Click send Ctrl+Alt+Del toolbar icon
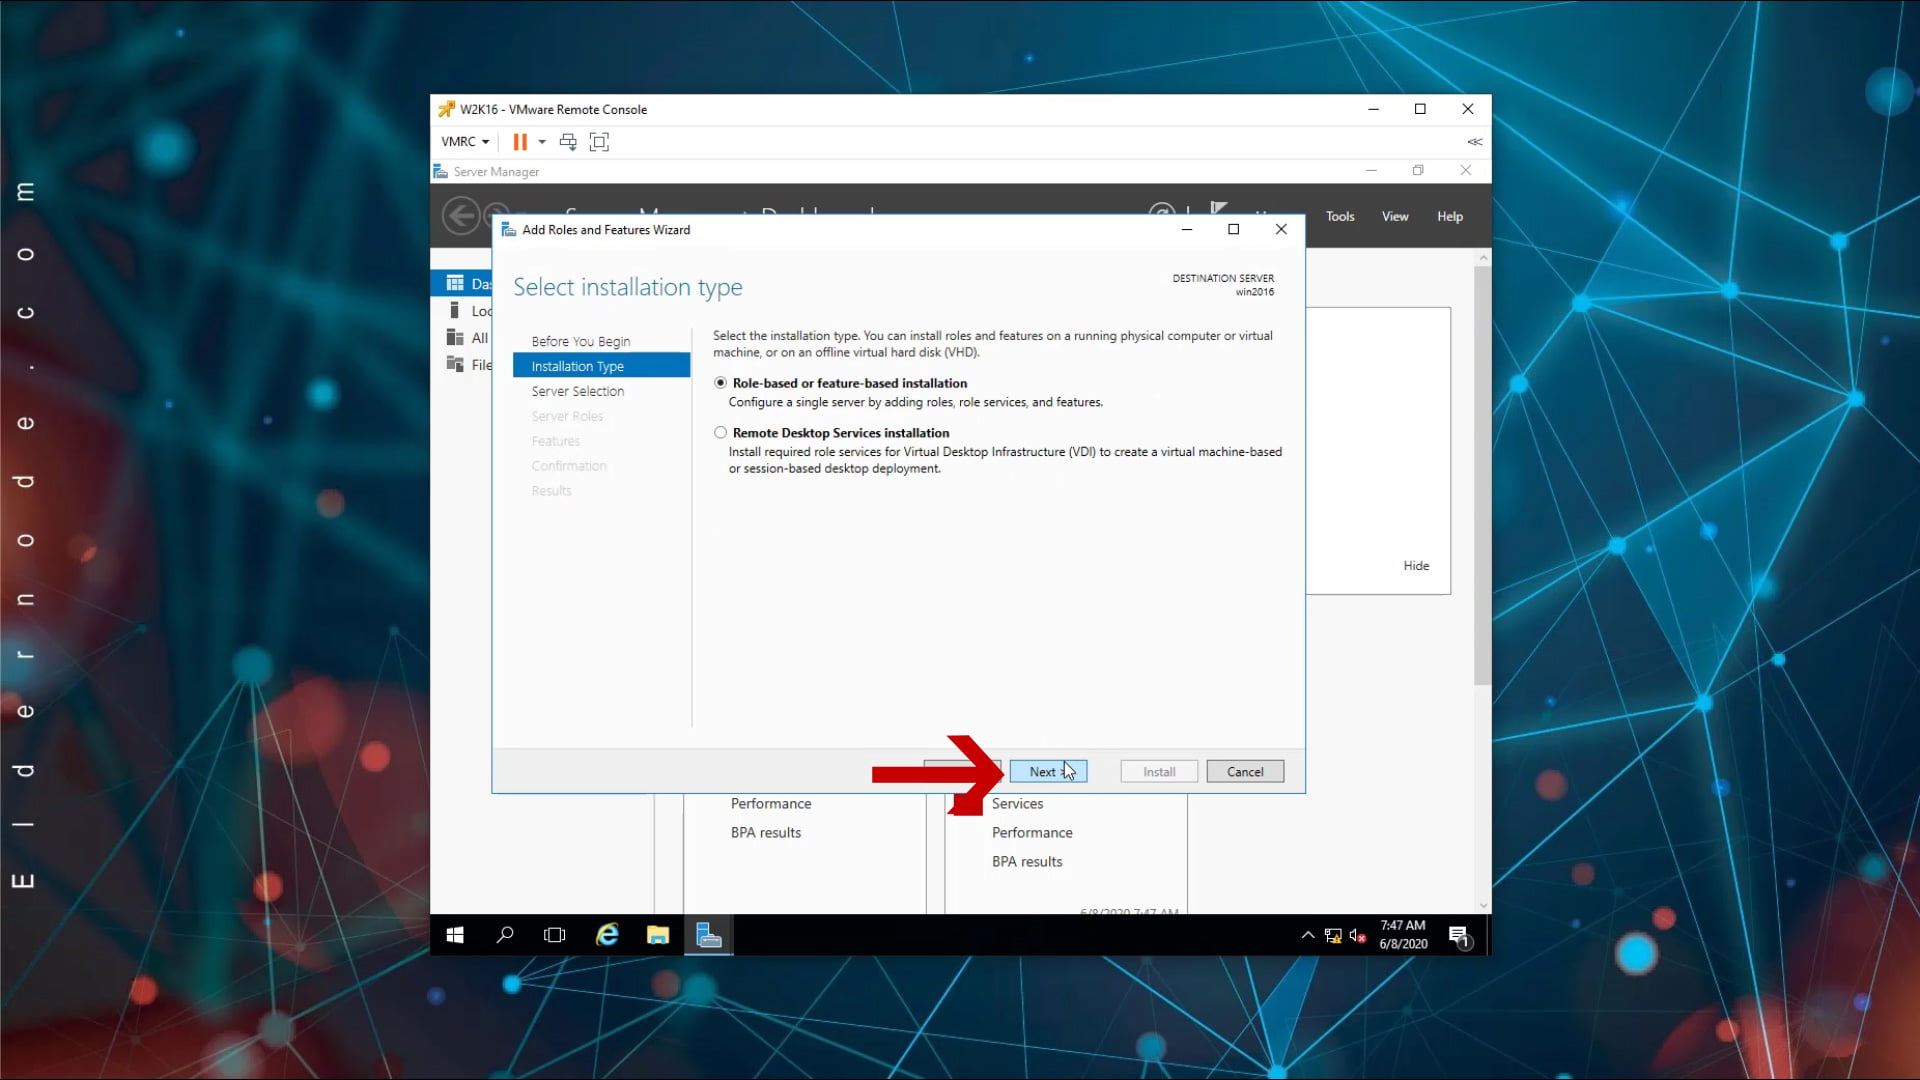This screenshot has width=1920, height=1080. tap(568, 142)
